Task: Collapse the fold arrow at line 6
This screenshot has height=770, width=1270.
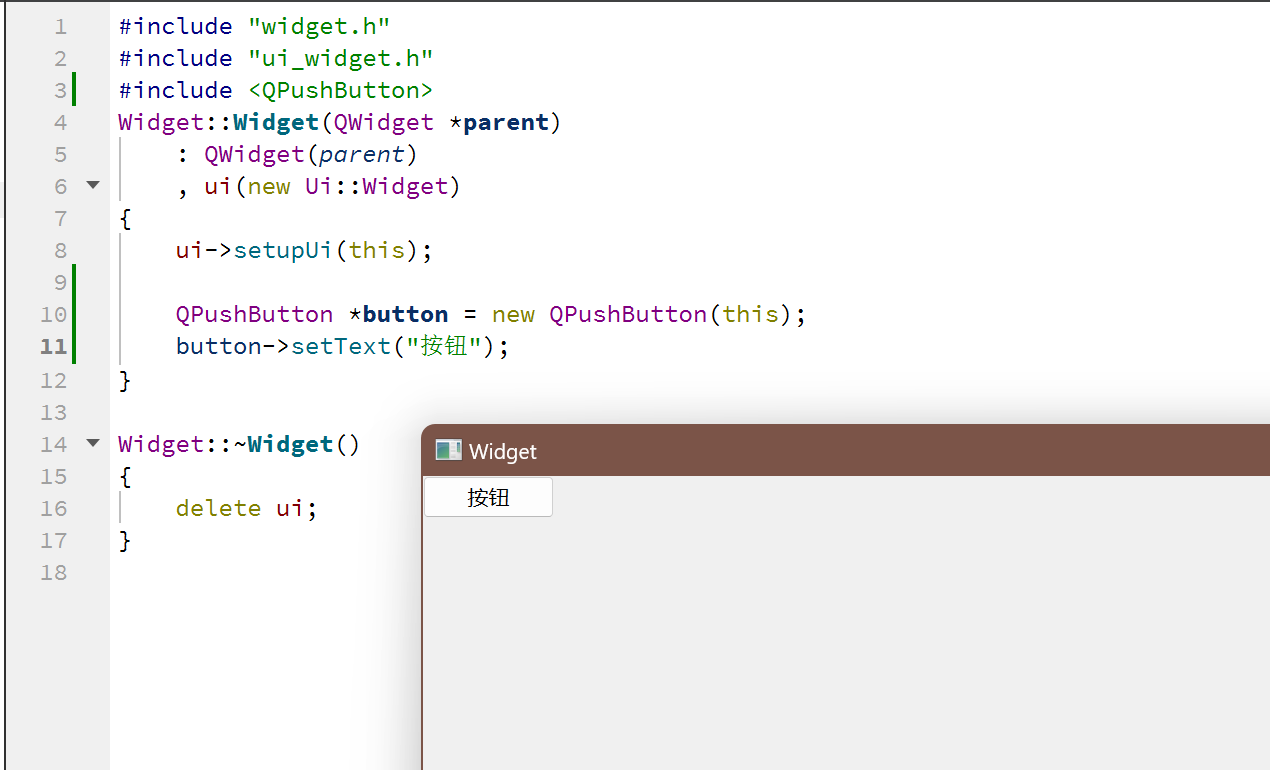Action: (93, 185)
